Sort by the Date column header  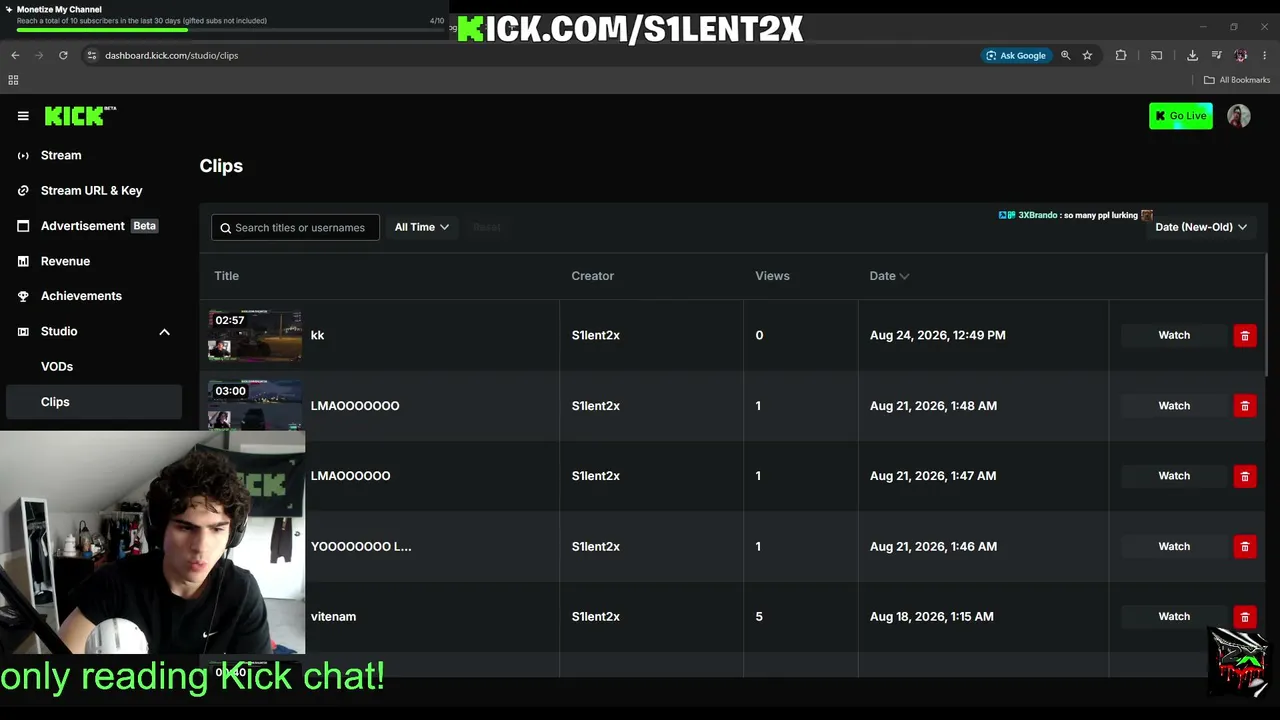889,276
